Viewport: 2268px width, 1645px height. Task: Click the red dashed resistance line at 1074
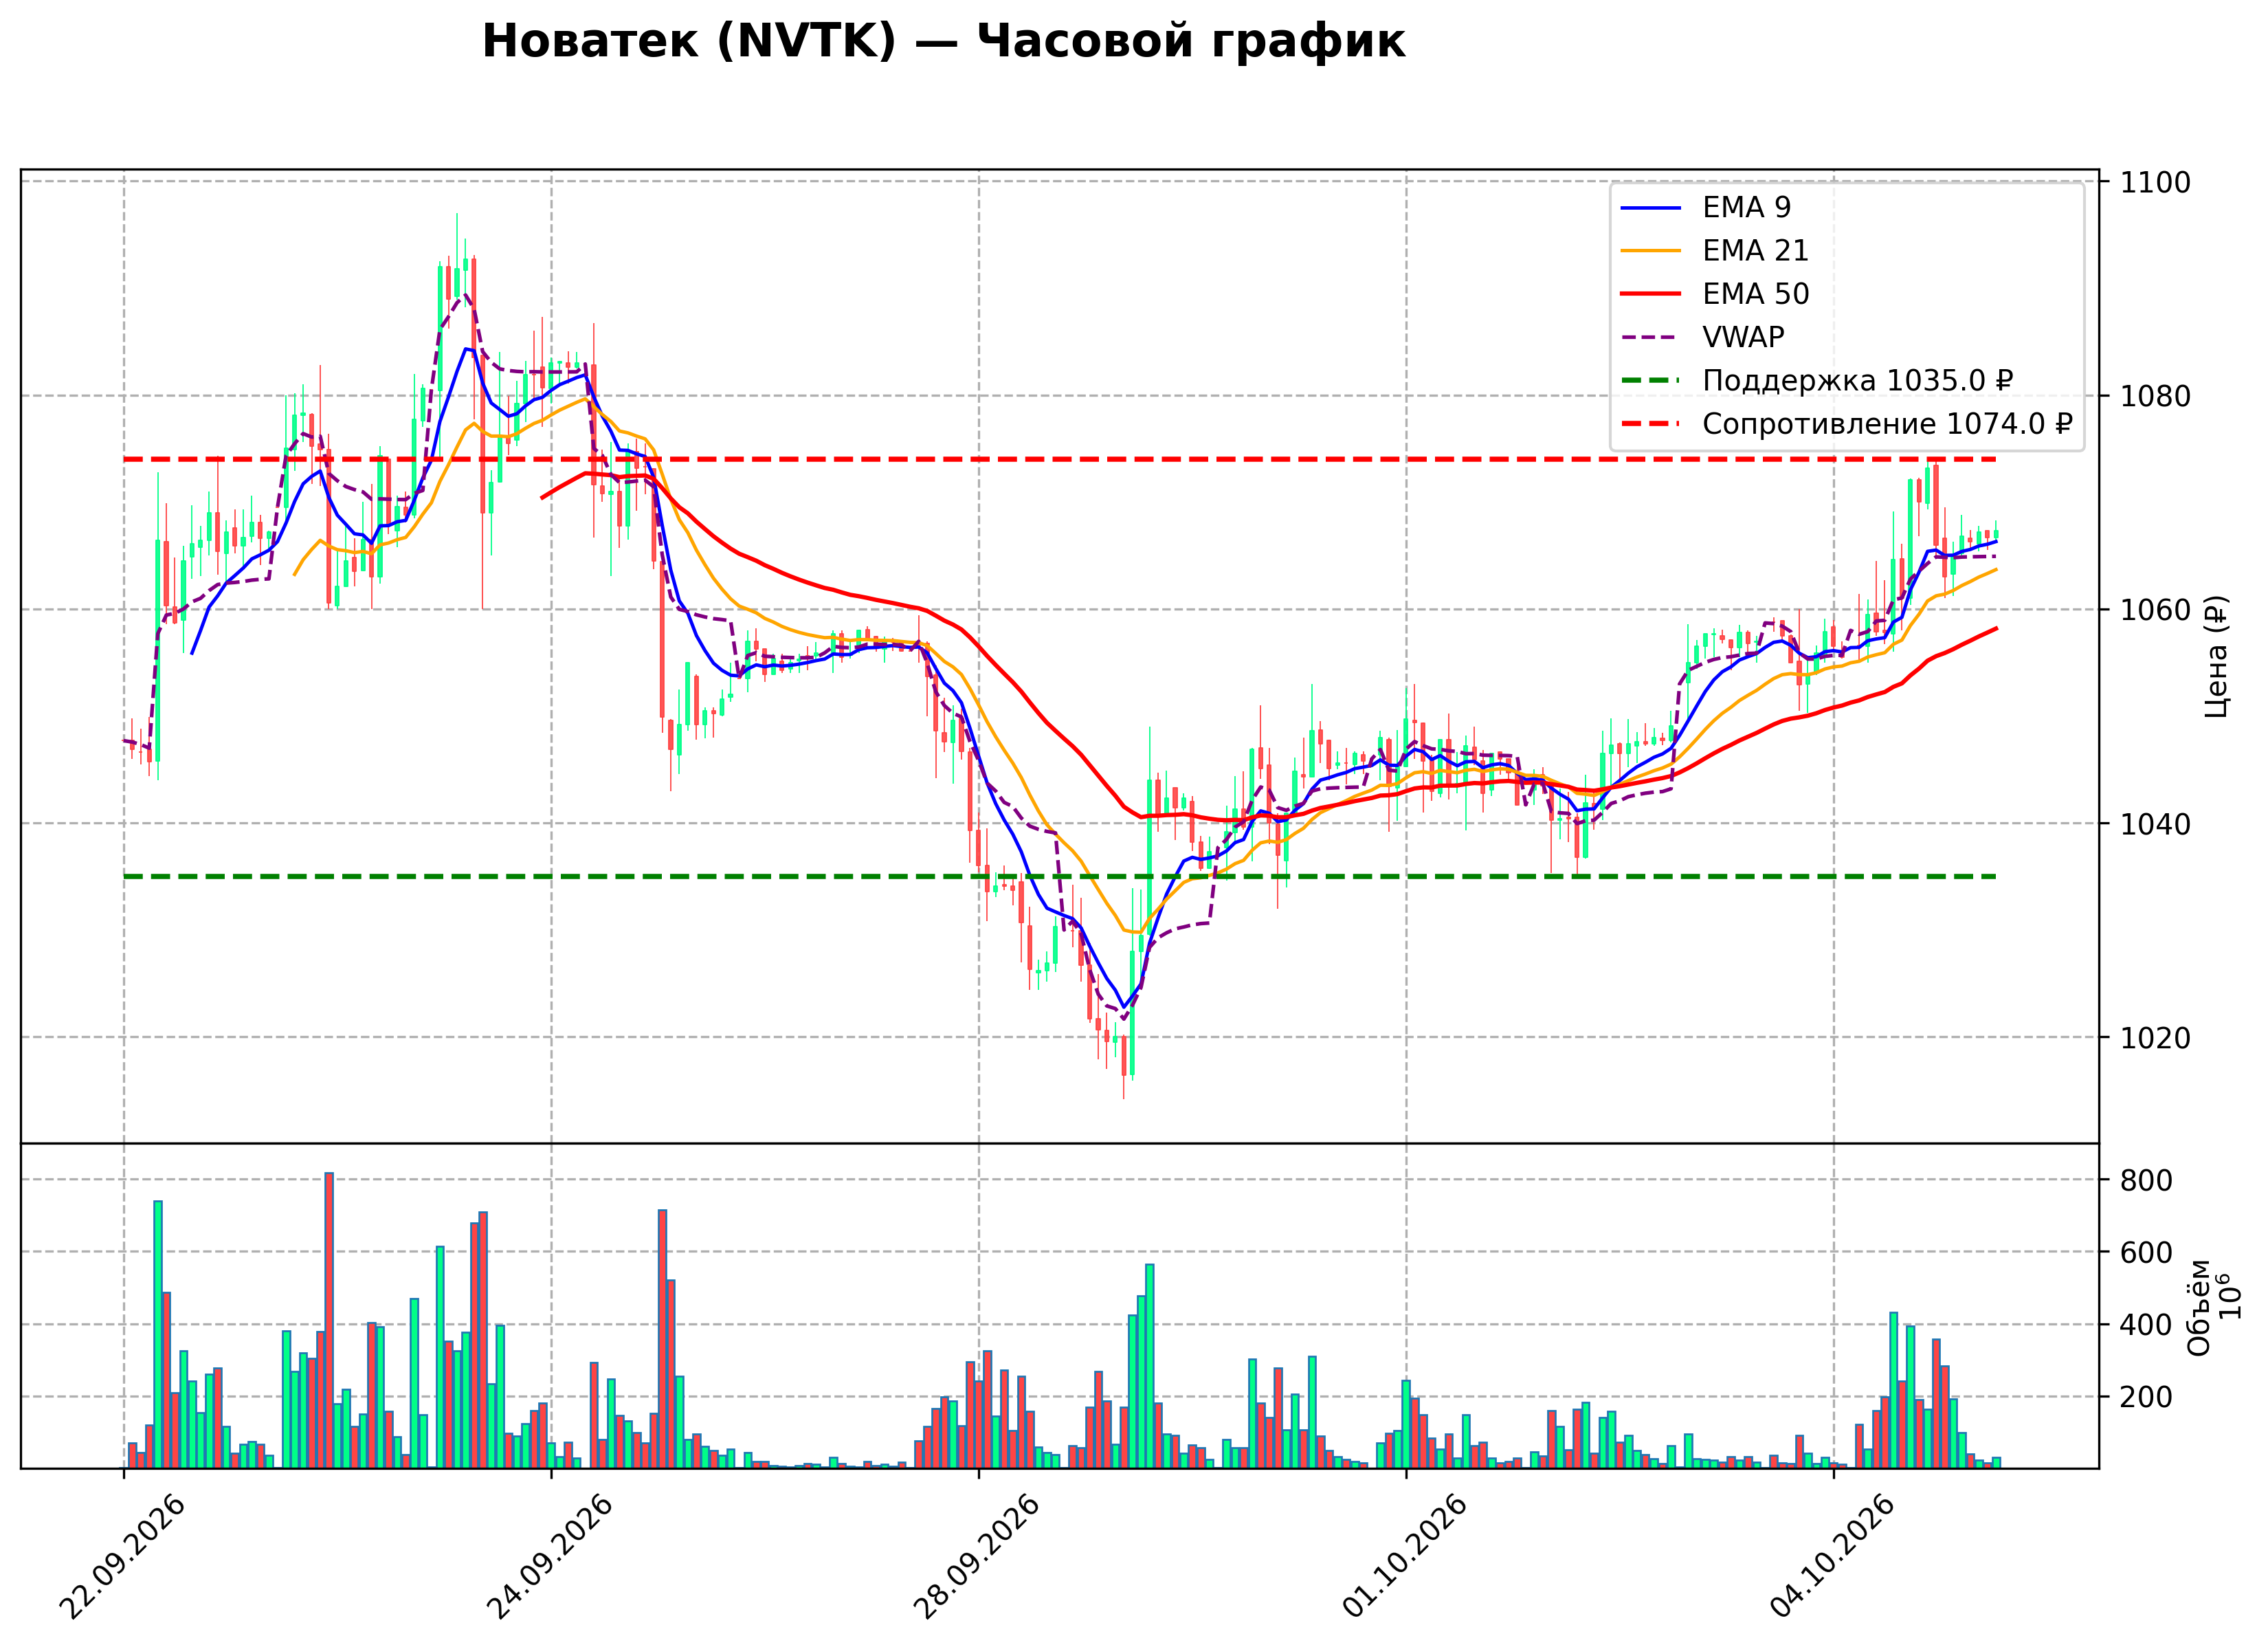click(1059, 459)
